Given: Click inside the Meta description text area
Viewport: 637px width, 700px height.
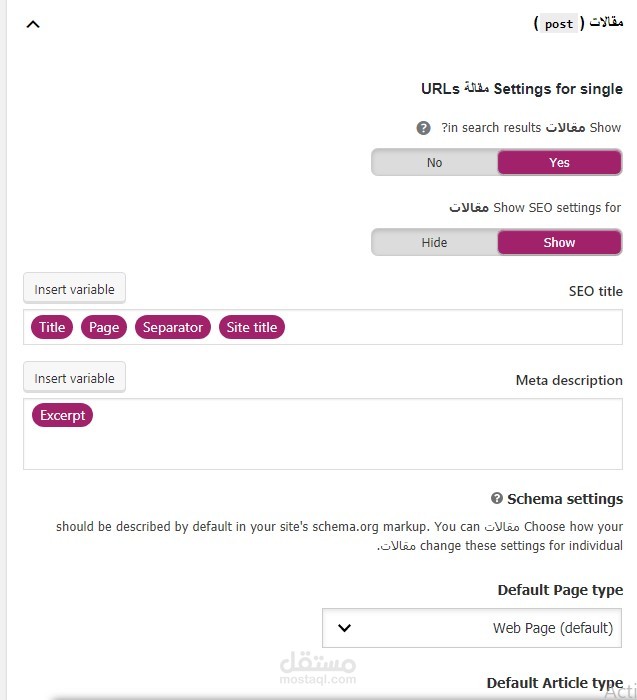Looking at the screenshot, I should pyautogui.click(x=322, y=445).
